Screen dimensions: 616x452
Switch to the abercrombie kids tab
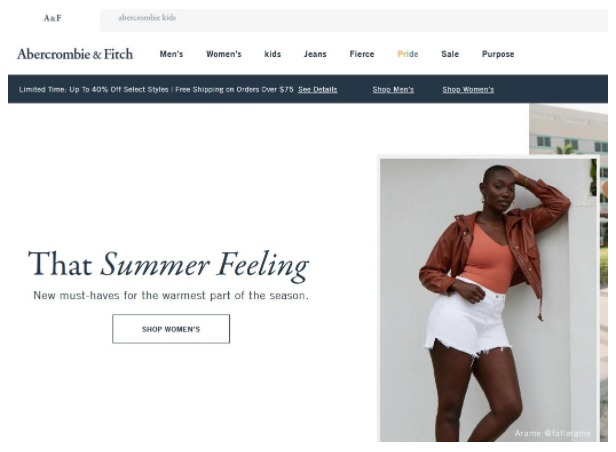pos(147,18)
